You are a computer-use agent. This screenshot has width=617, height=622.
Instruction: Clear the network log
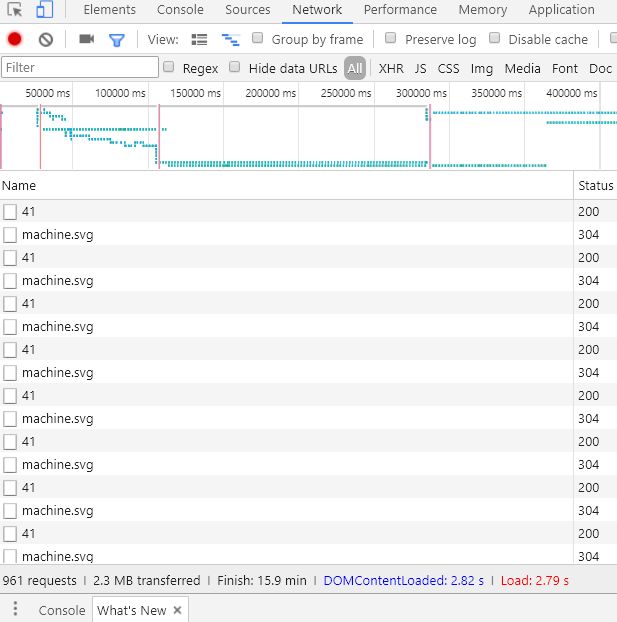[x=46, y=40]
